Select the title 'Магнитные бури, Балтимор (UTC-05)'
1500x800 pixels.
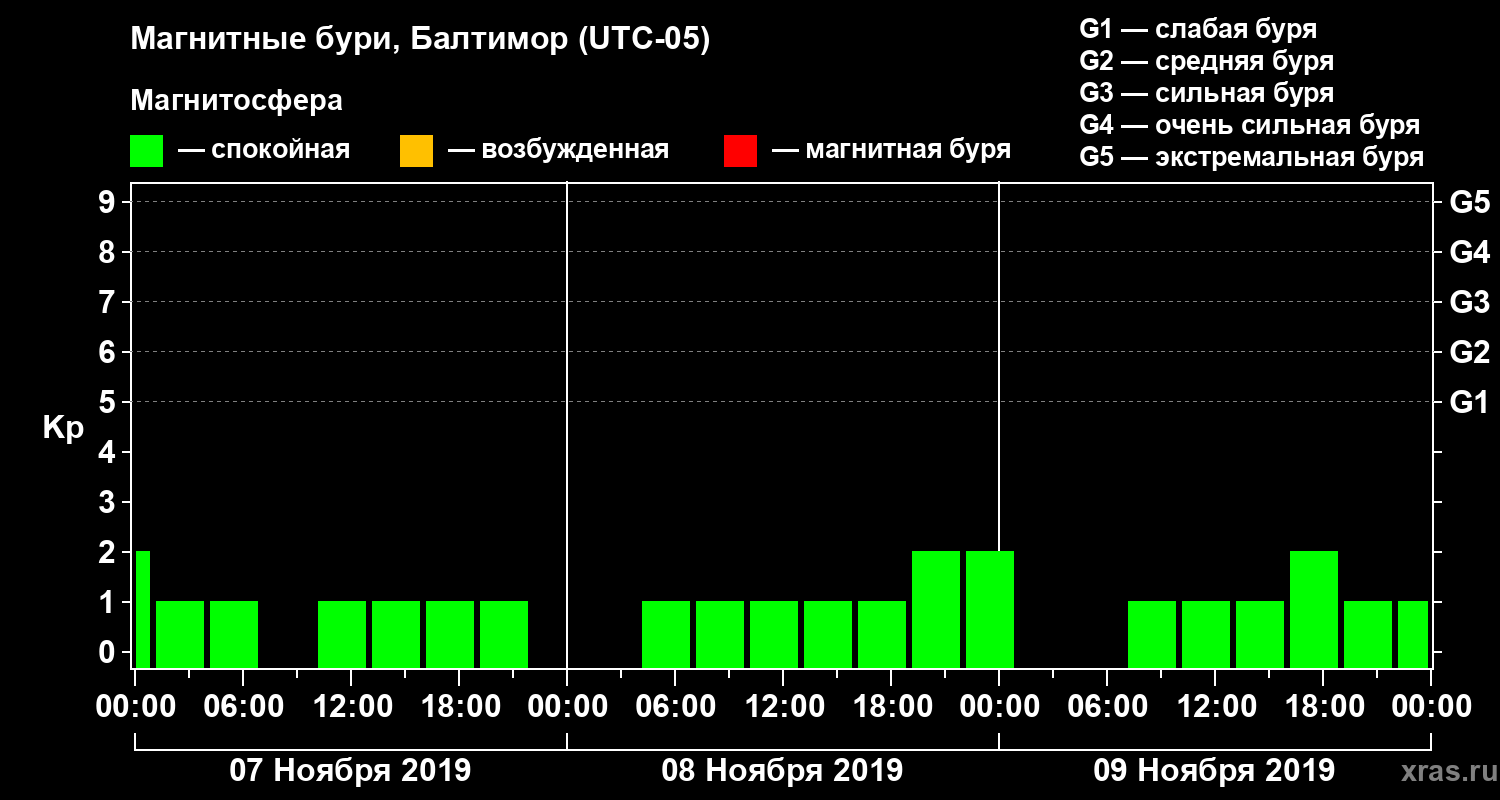pos(420,40)
